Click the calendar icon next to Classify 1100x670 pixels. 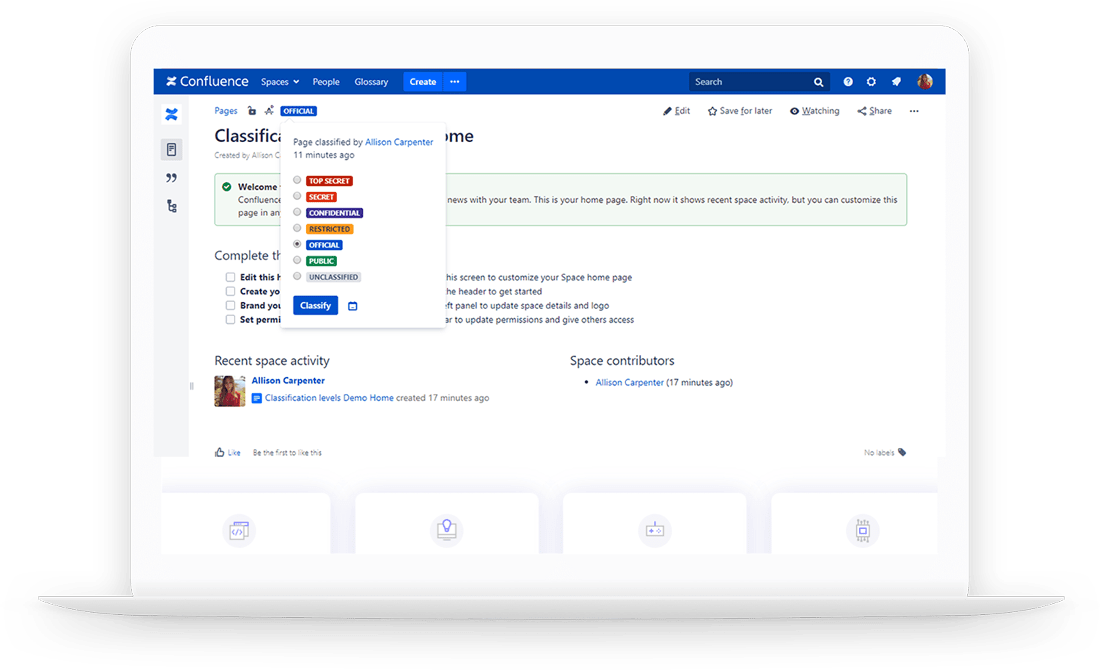[x=353, y=306]
